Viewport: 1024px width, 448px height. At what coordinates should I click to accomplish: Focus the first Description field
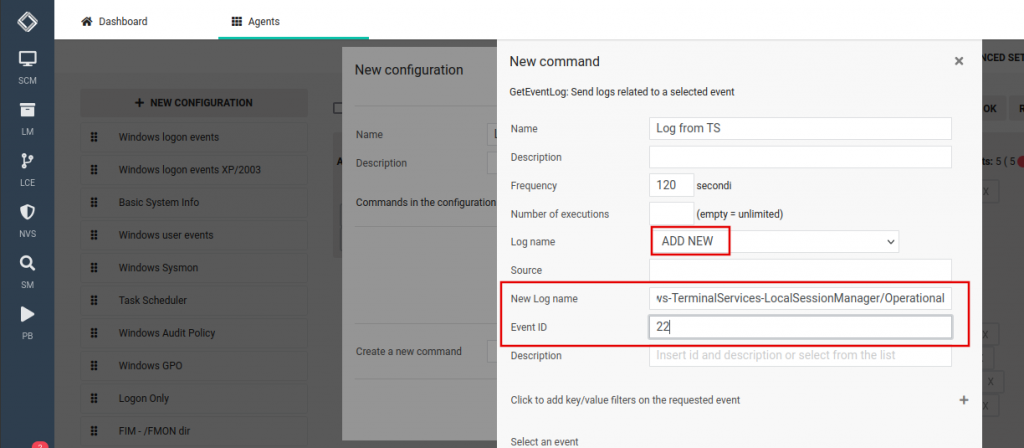point(800,157)
